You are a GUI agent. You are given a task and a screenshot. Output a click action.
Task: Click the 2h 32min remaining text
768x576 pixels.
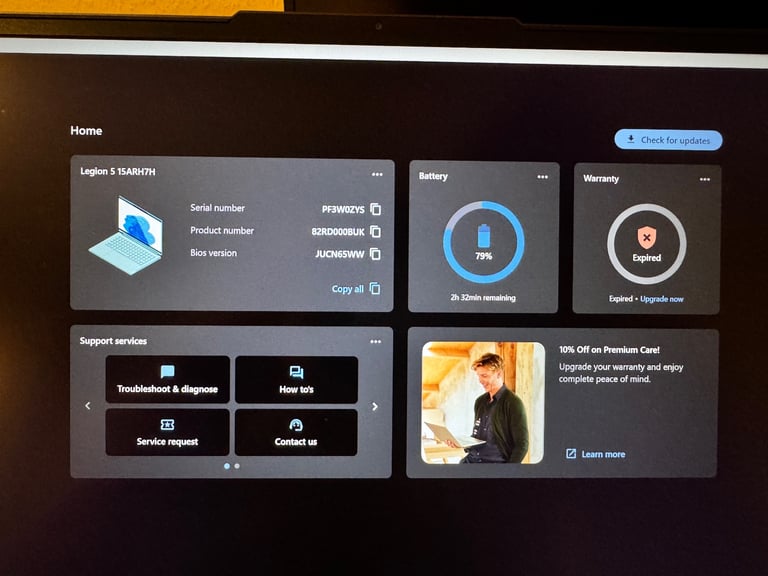(x=483, y=297)
